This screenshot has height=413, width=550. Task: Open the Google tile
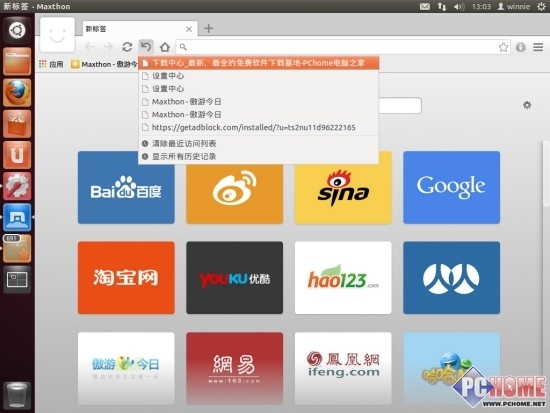451,187
